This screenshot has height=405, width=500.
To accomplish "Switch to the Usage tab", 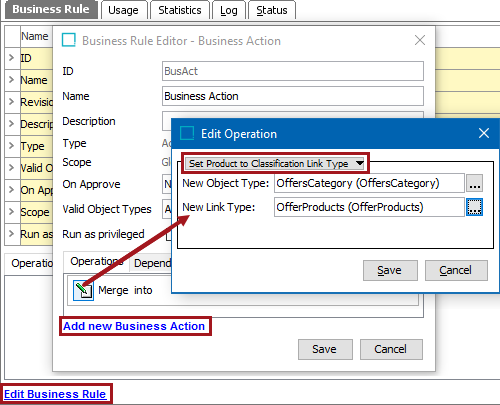I will click(123, 10).
